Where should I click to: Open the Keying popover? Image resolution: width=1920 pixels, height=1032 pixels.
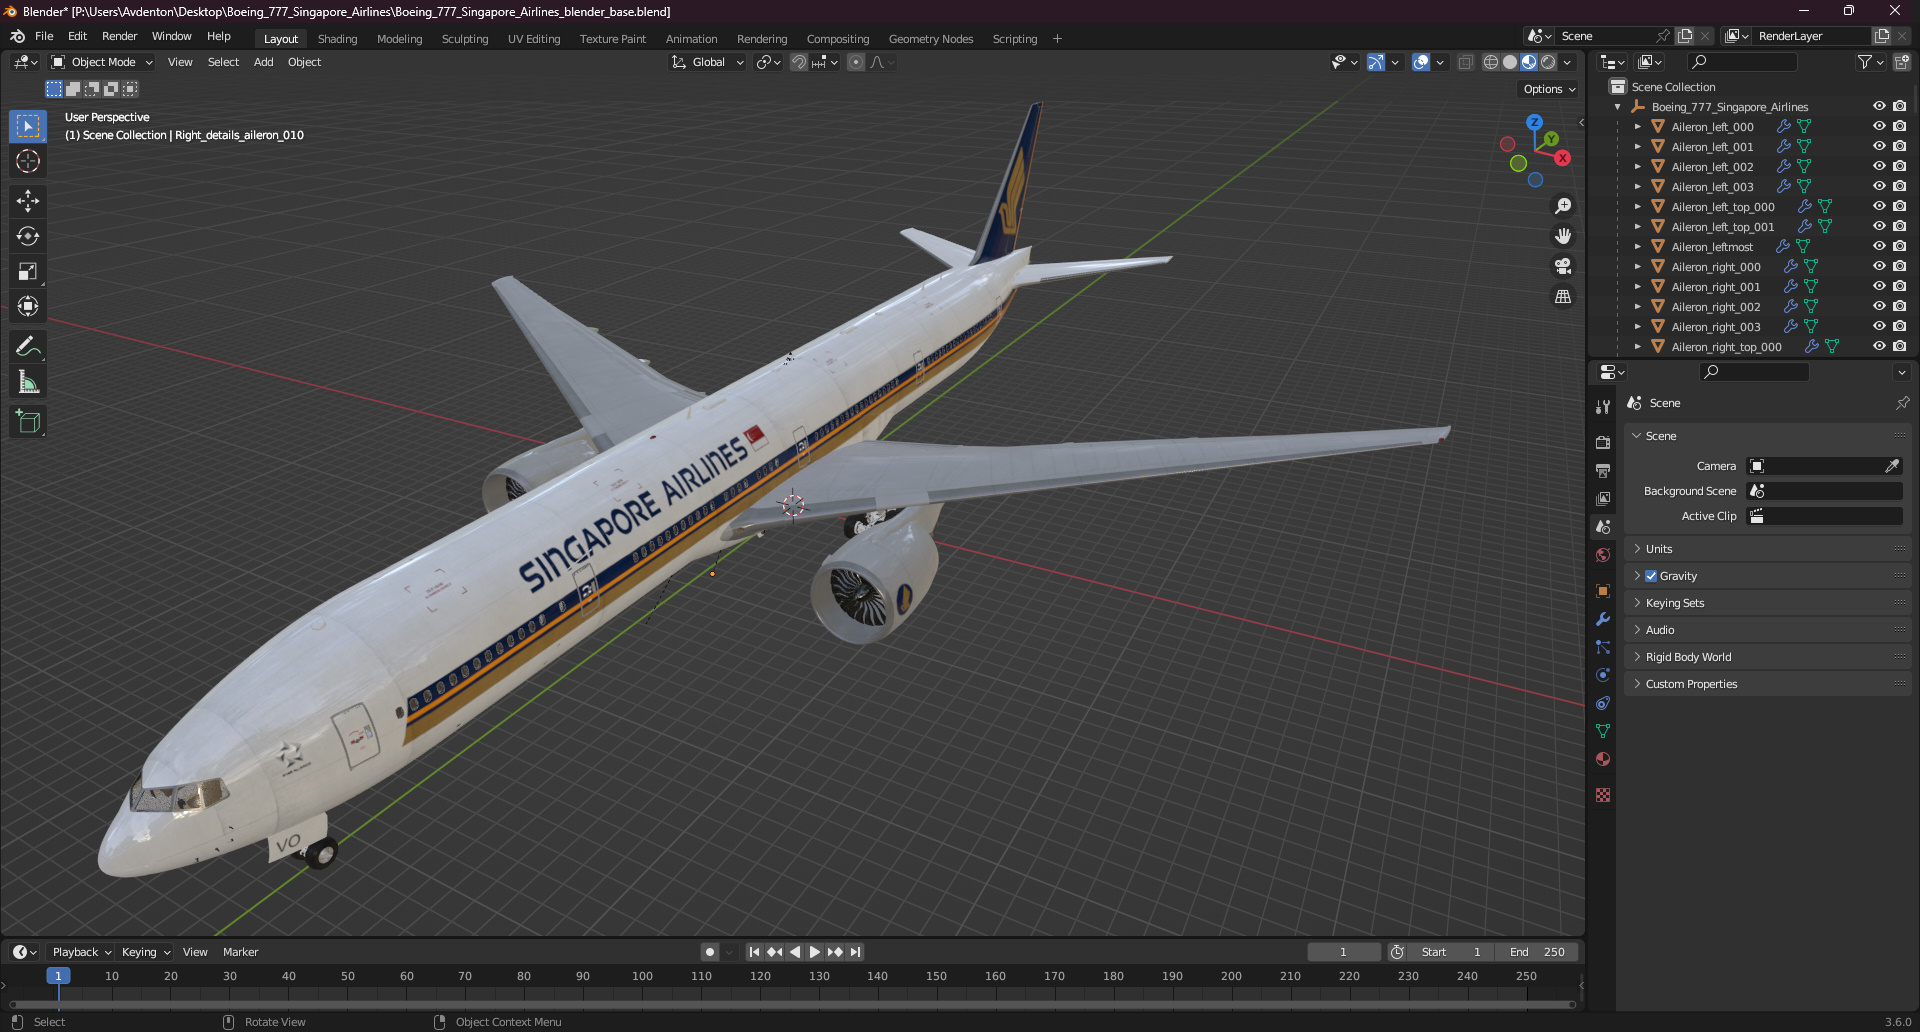[x=146, y=952]
